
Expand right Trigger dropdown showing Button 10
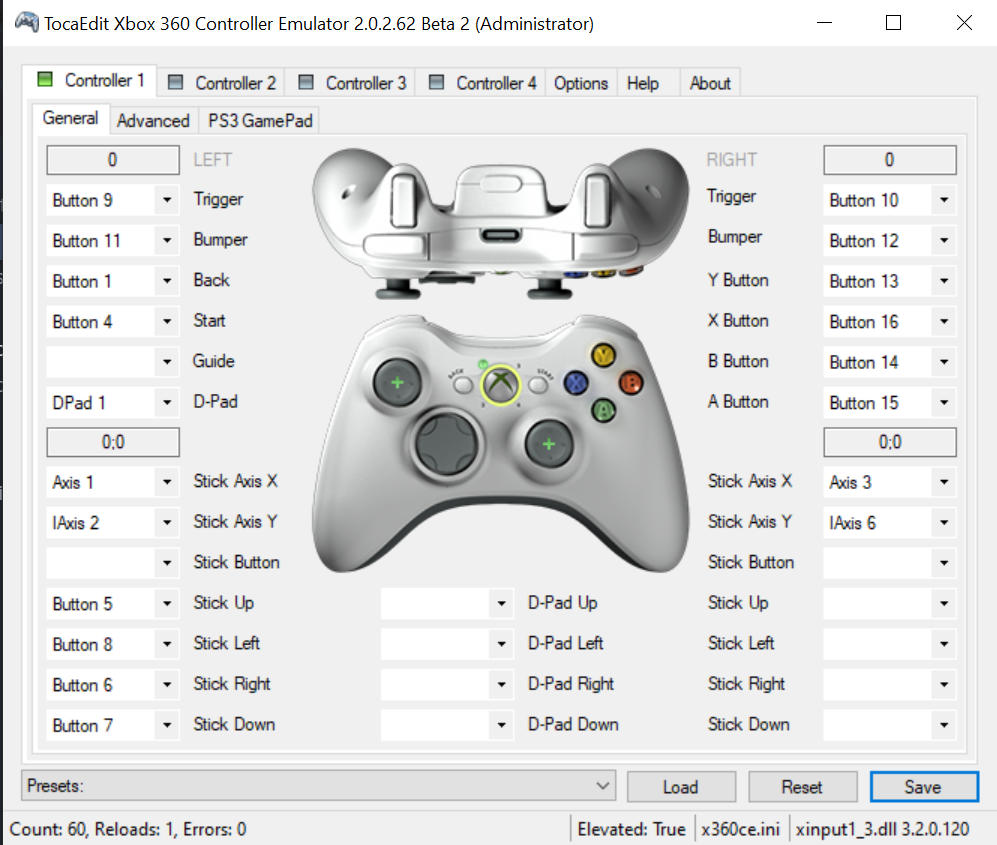[890, 200]
